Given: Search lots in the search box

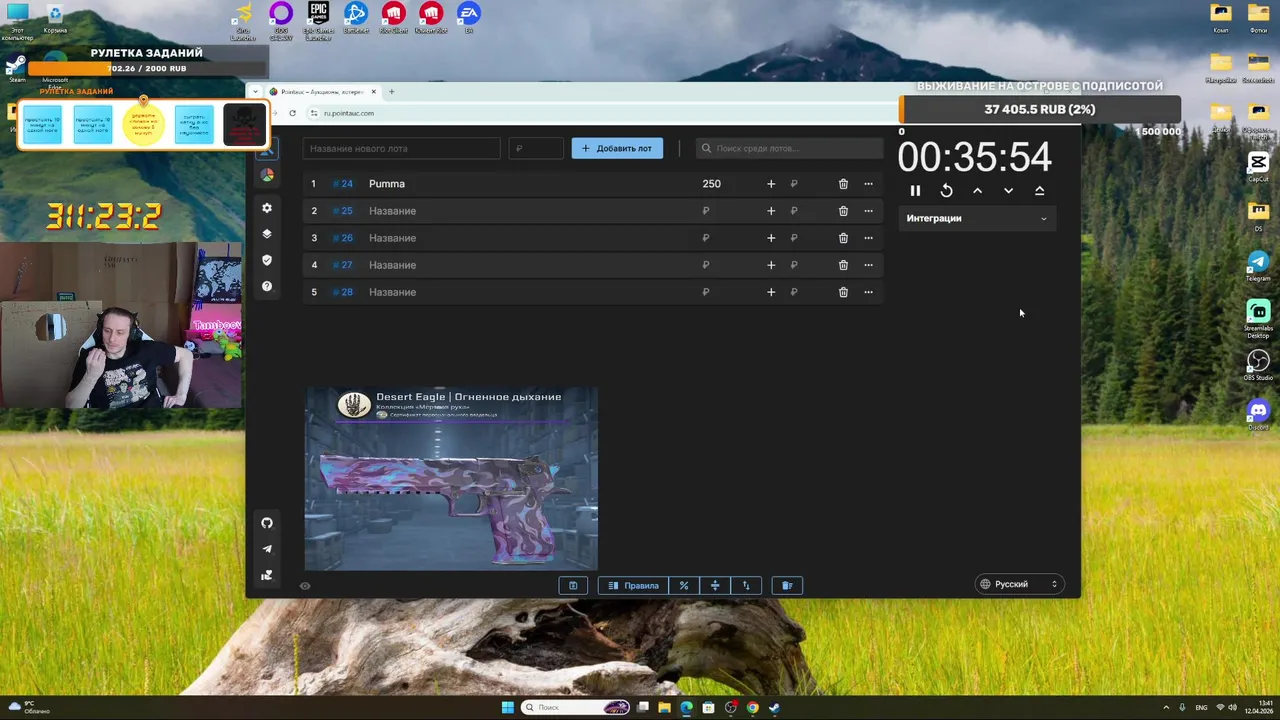Looking at the screenshot, I should pyautogui.click(x=789, y=148).
